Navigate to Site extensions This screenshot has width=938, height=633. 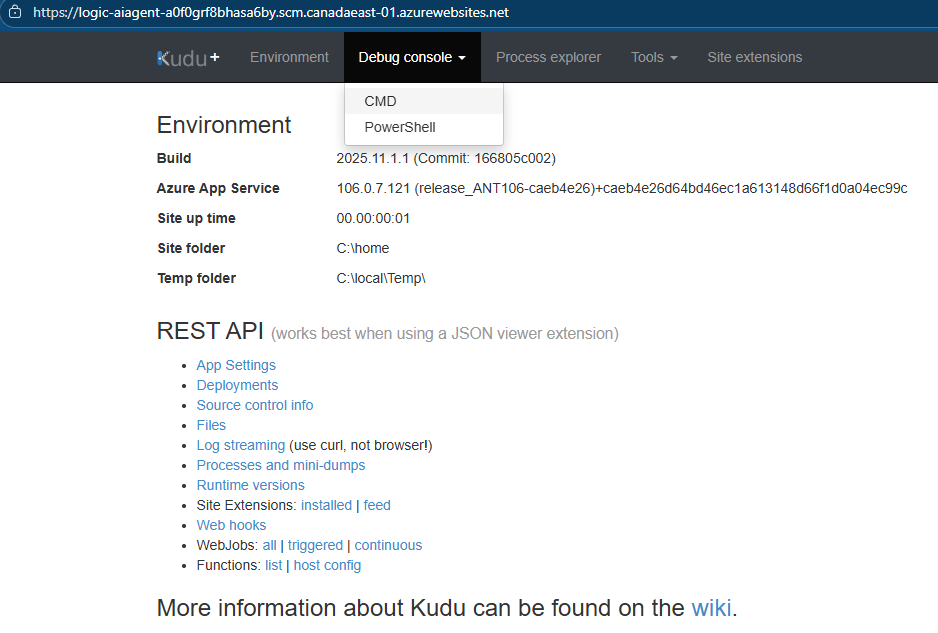(x=754, y=58)
